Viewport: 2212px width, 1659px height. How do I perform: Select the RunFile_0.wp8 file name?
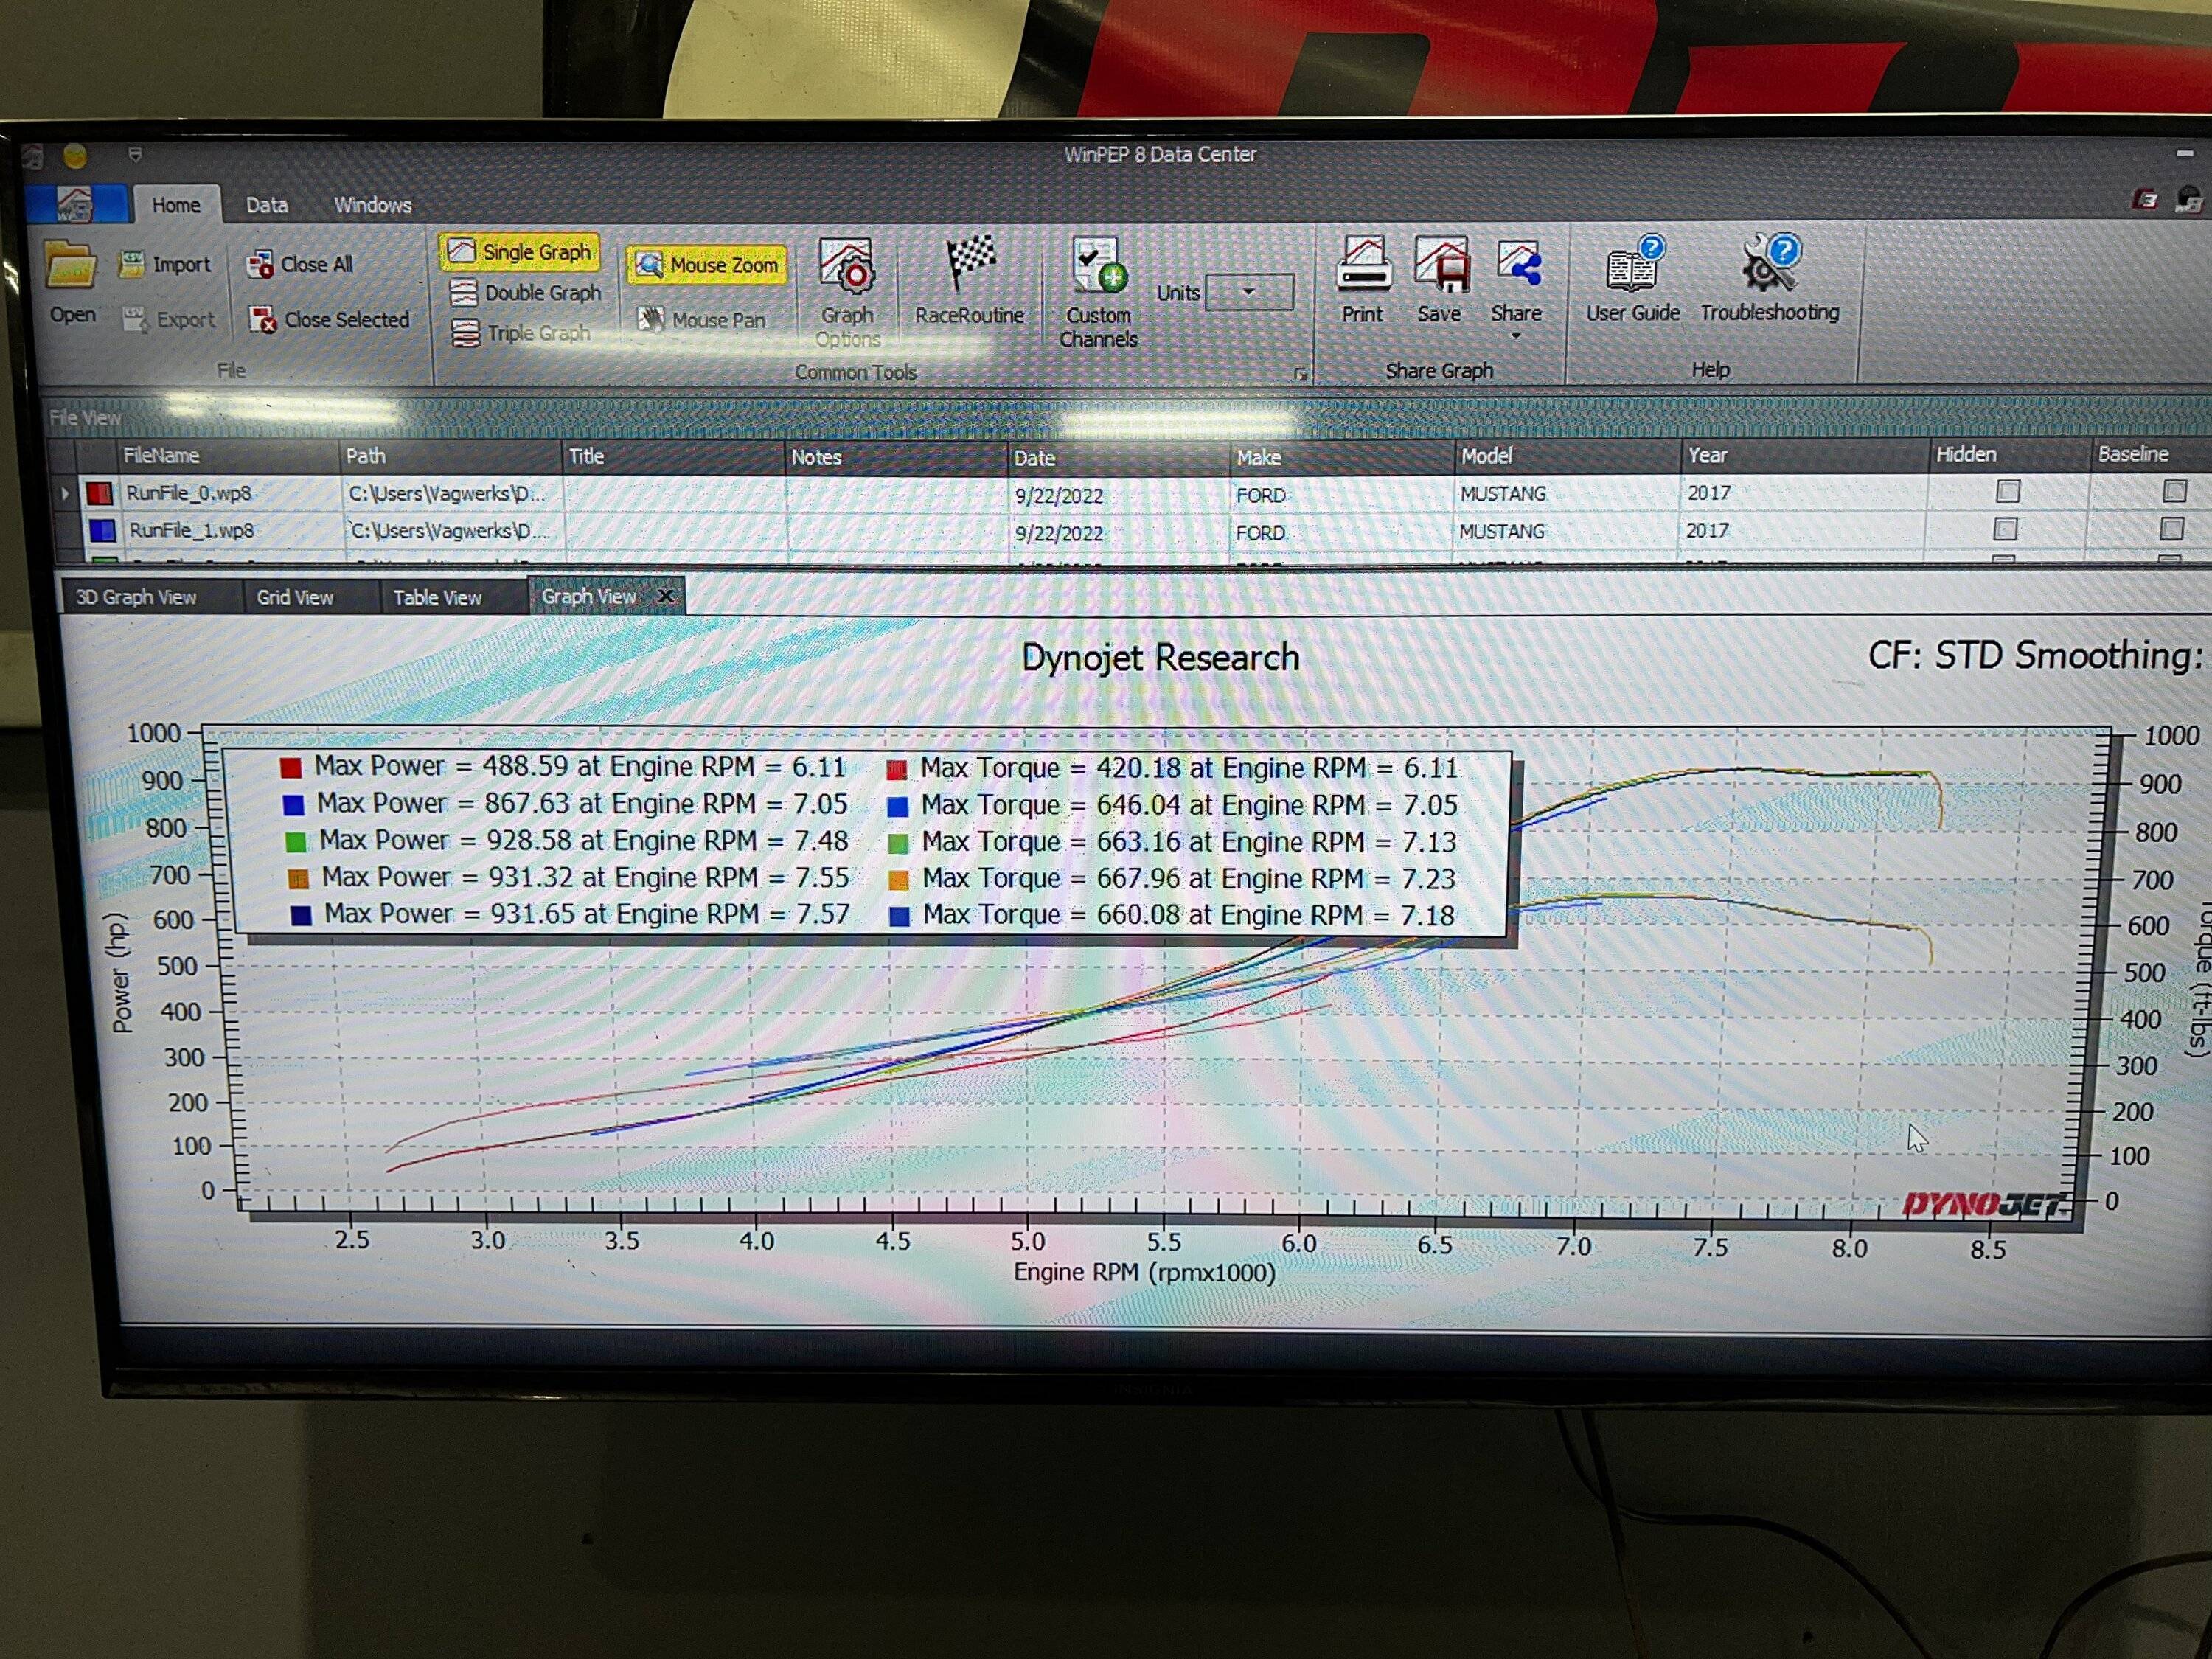click(x=188, y=493)
